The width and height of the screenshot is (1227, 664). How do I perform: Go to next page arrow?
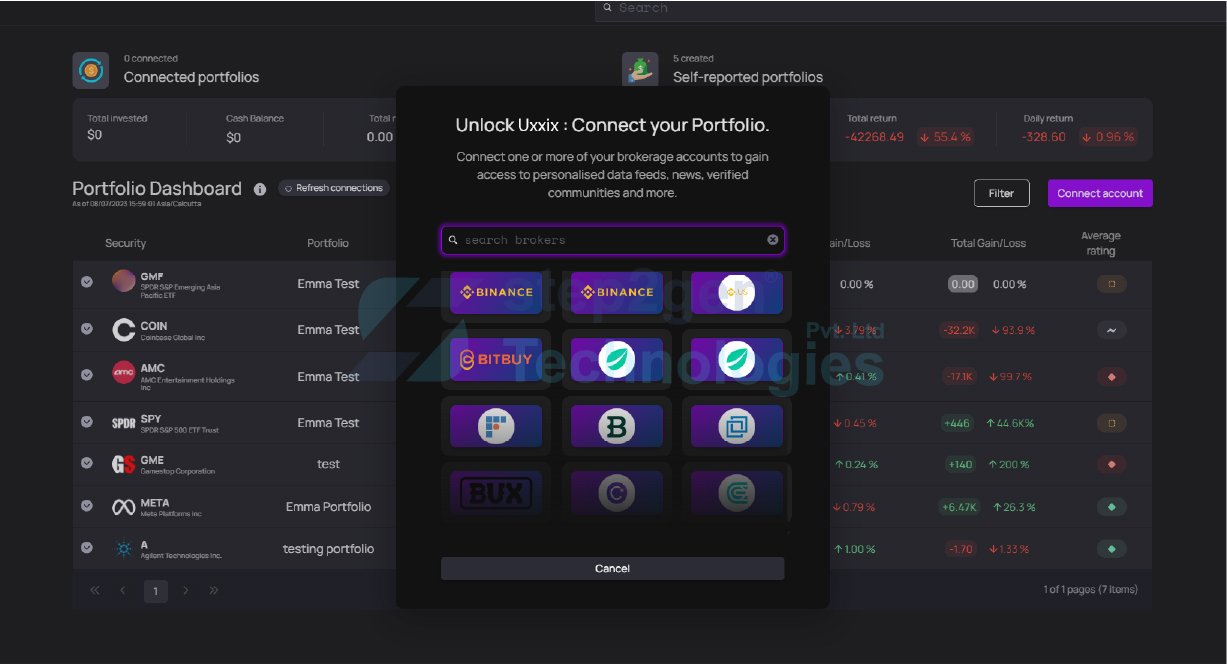pos(186,591)
